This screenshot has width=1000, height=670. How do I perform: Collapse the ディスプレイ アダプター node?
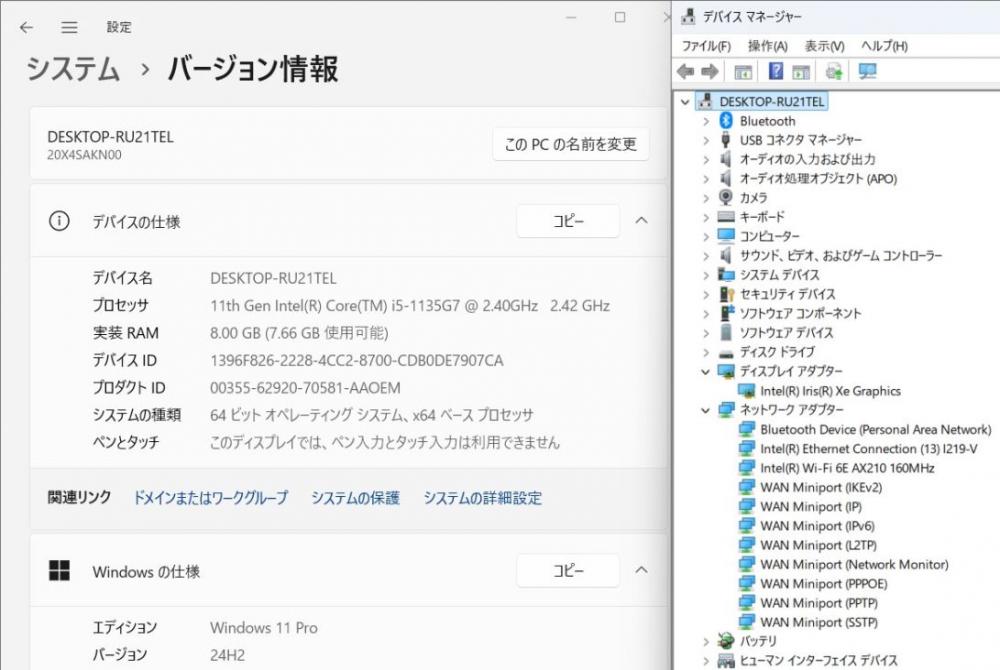coord(705,372)
